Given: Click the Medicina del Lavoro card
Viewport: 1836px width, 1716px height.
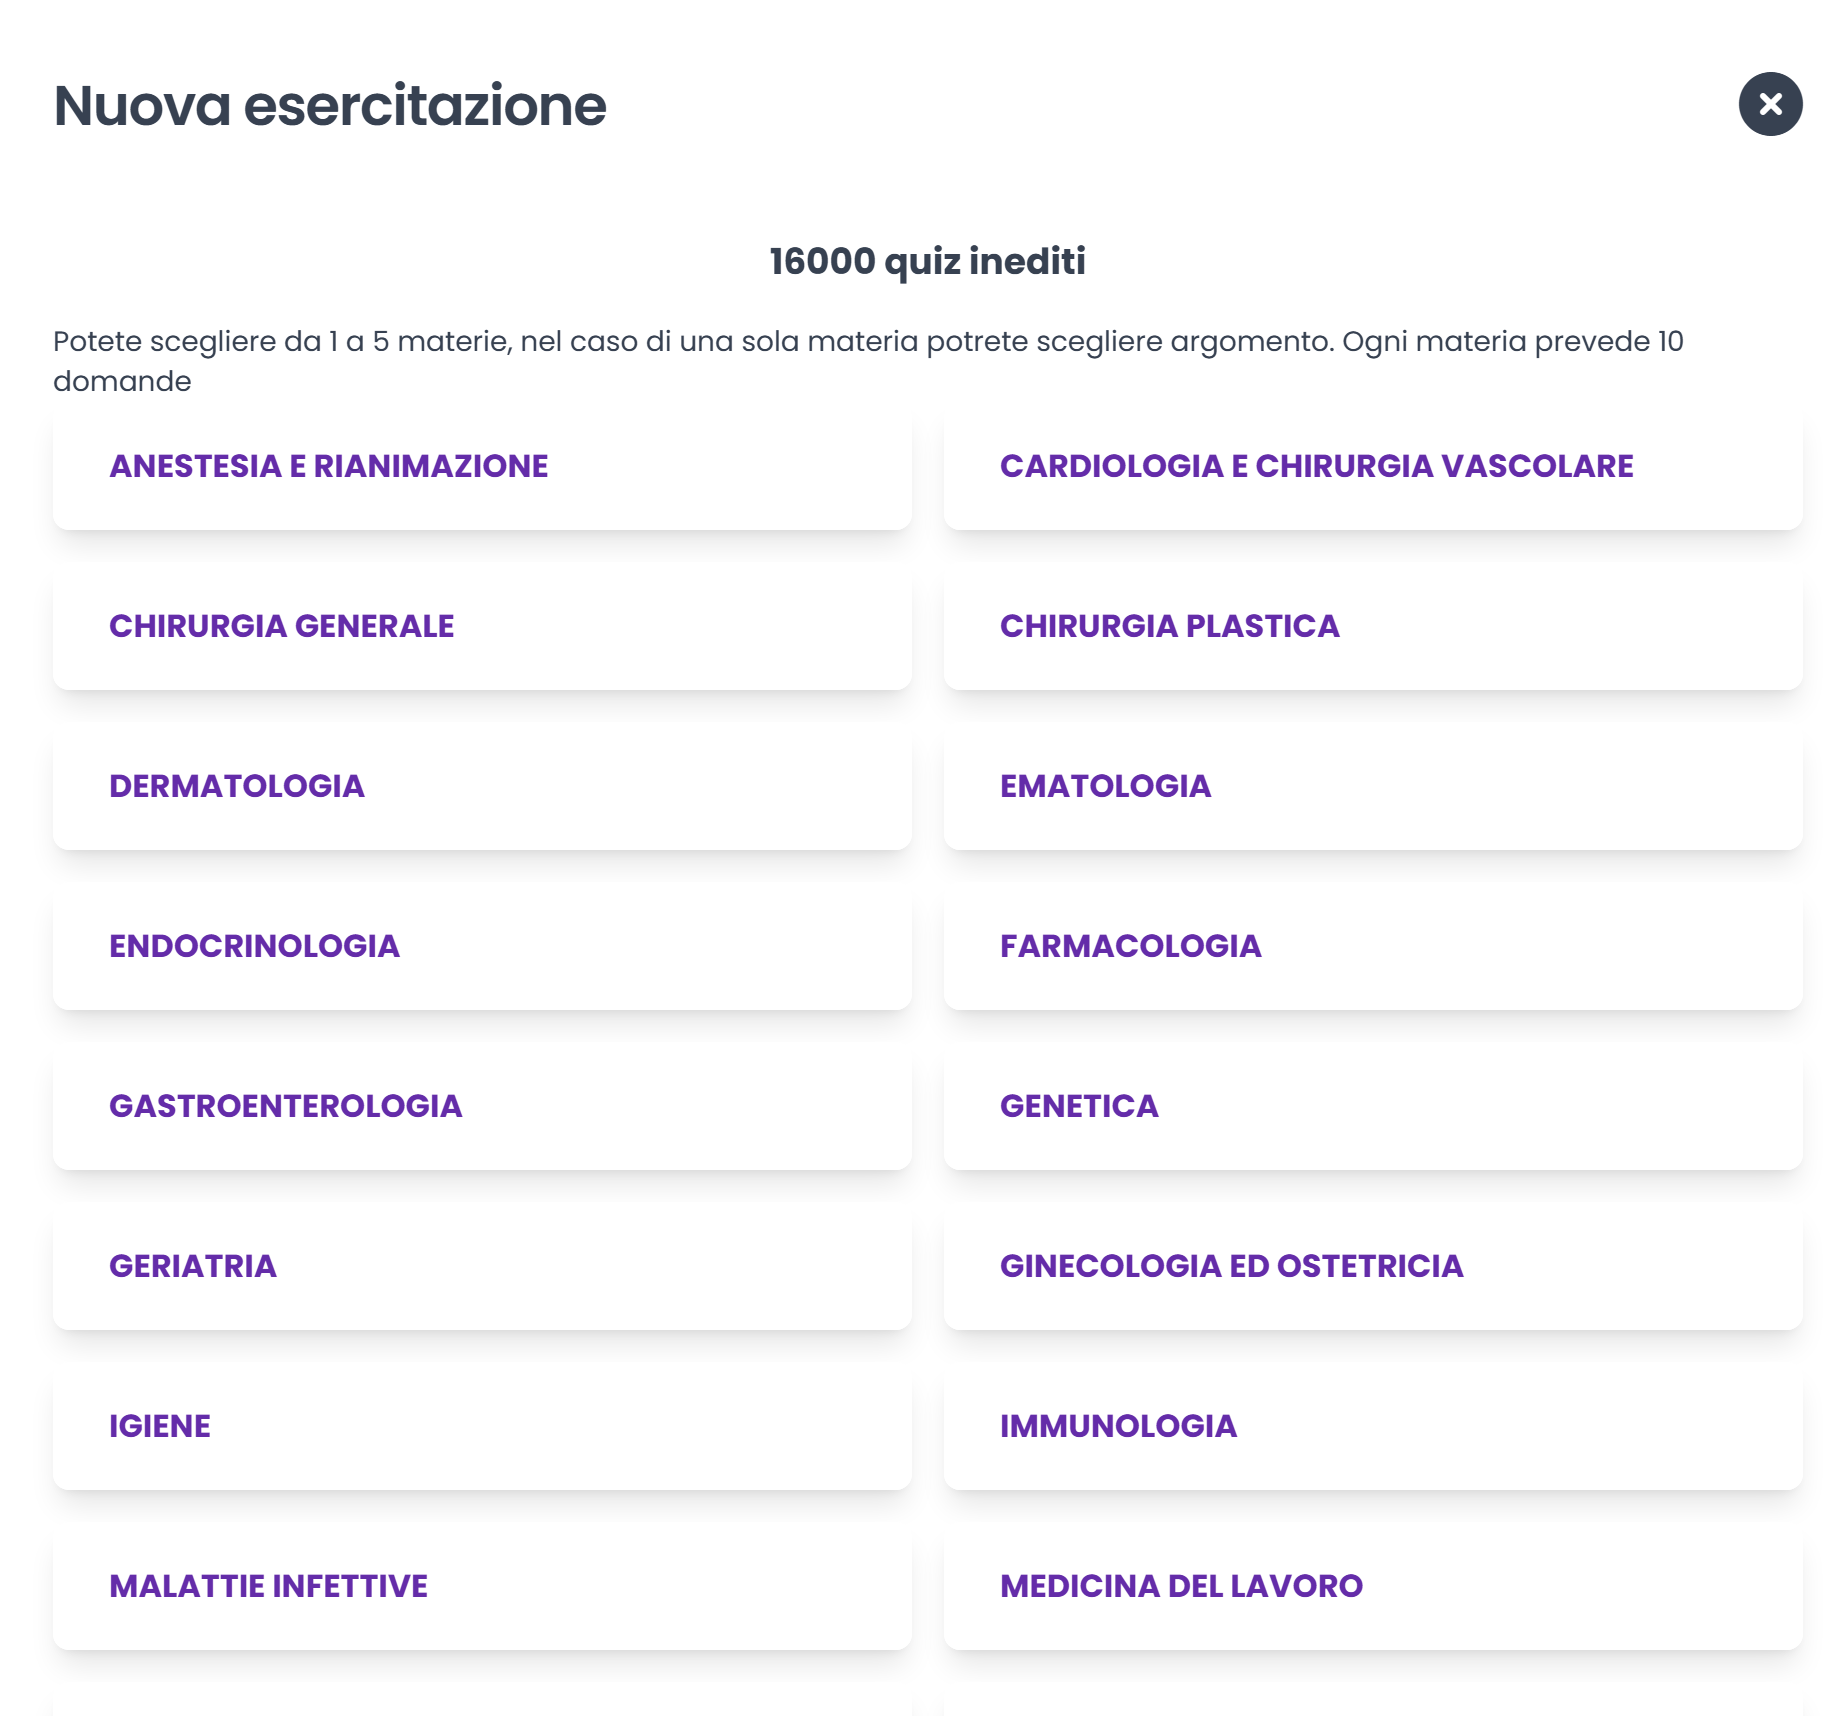Looking at the screenshot, I should 1372,1587.
